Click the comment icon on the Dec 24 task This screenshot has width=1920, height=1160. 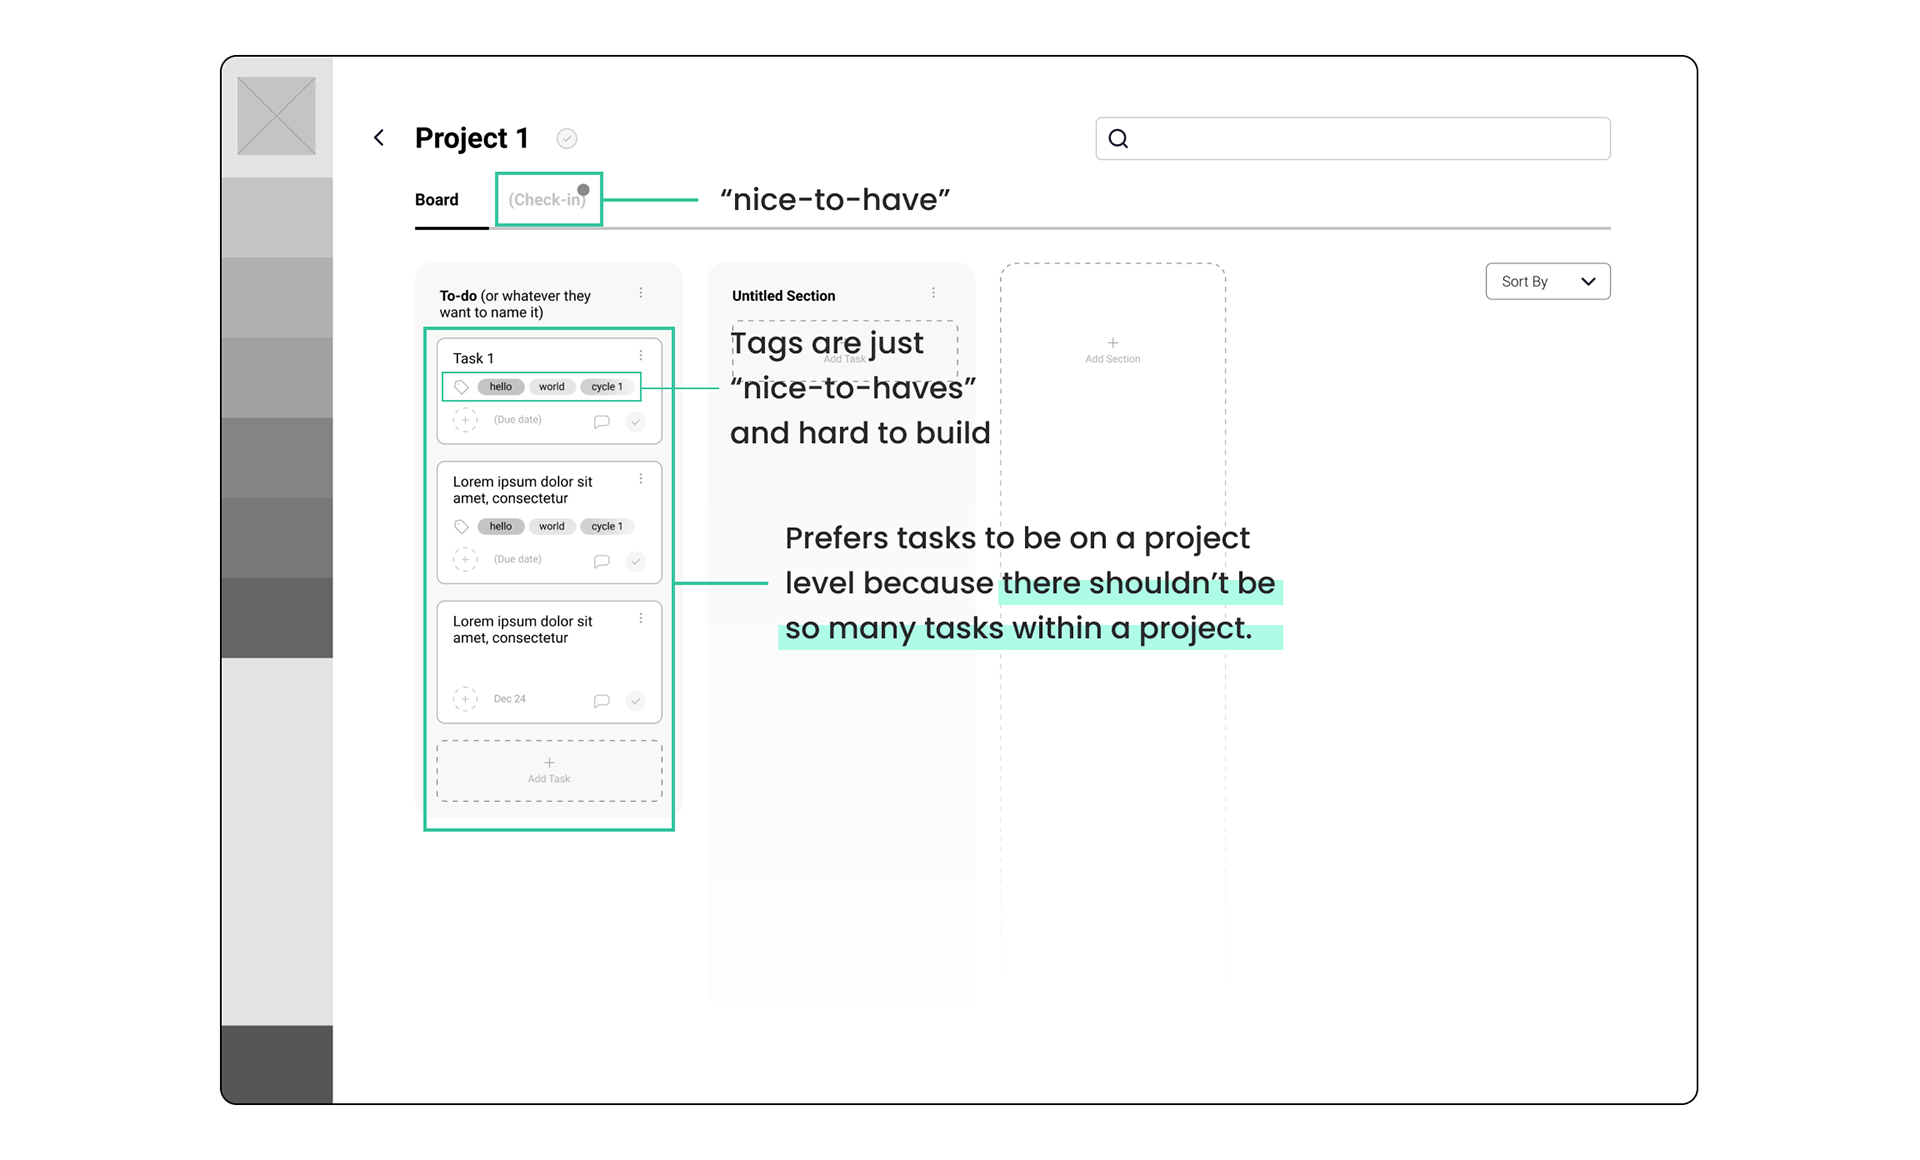601,700
